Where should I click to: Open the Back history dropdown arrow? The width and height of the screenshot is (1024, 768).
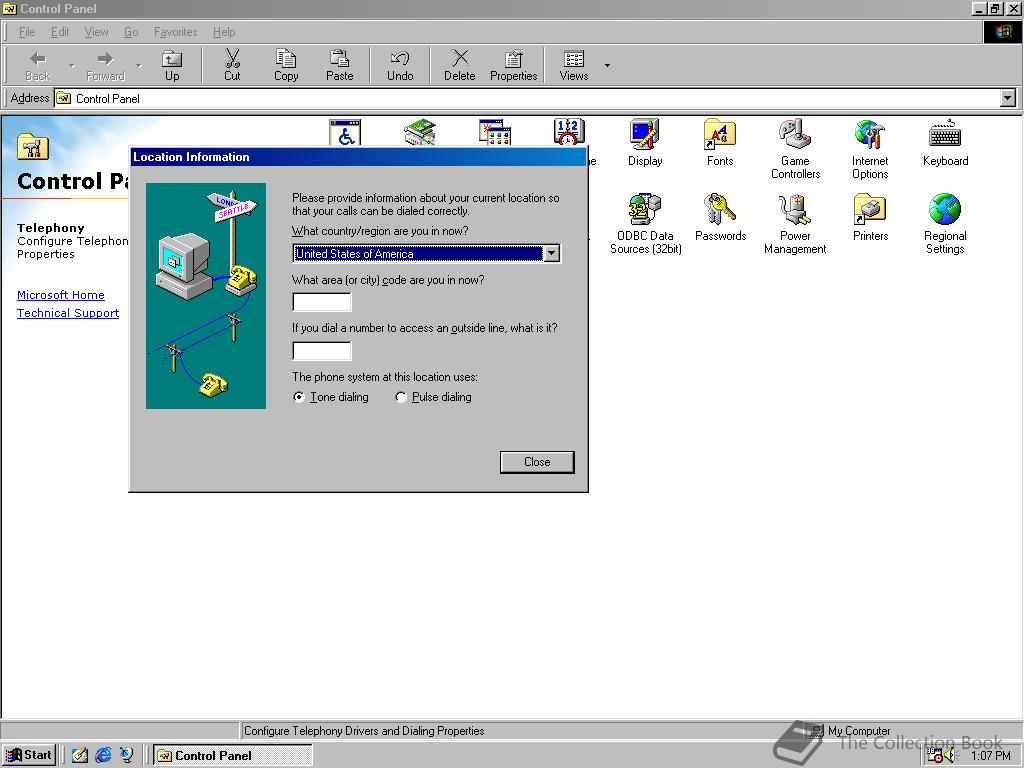71,65
